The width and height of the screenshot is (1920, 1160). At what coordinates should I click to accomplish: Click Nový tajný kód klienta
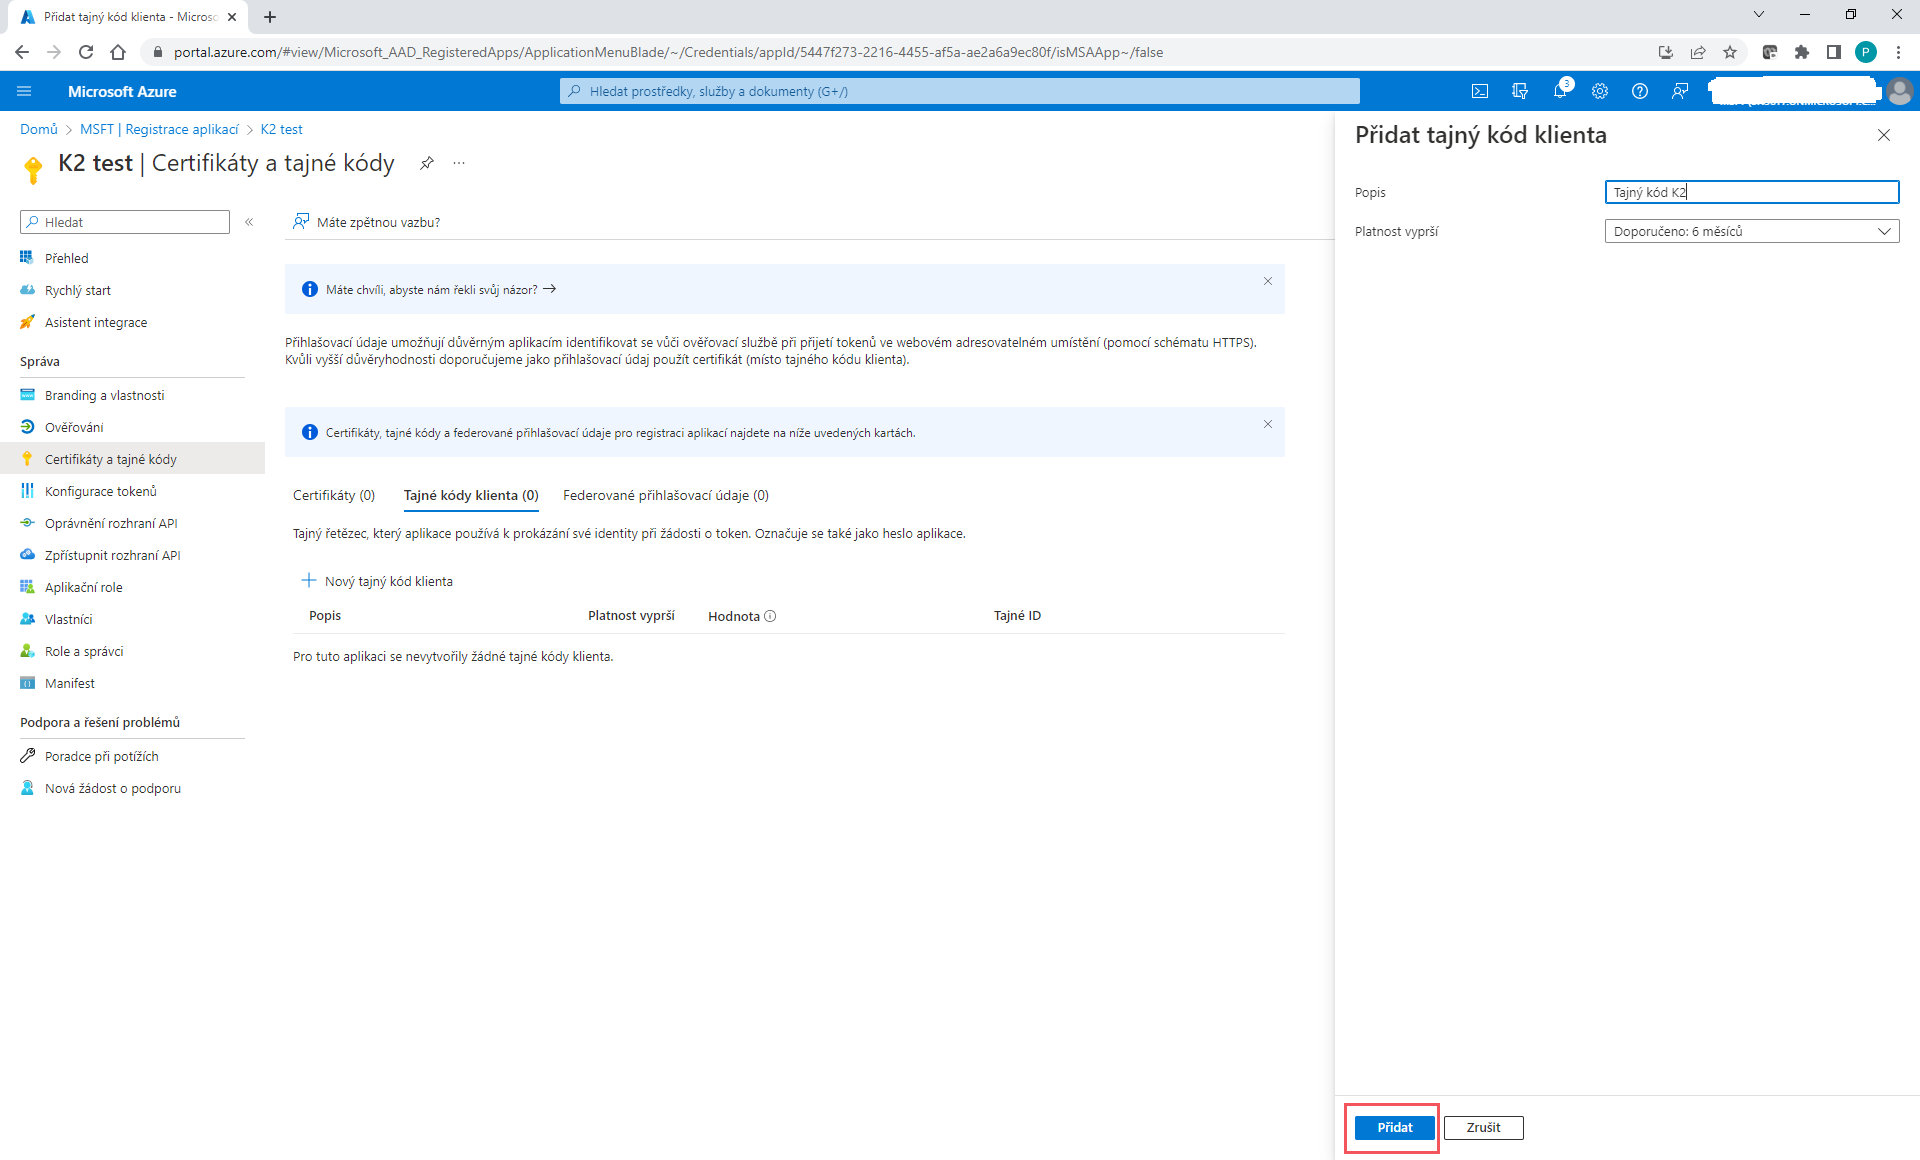coord(378,581)
